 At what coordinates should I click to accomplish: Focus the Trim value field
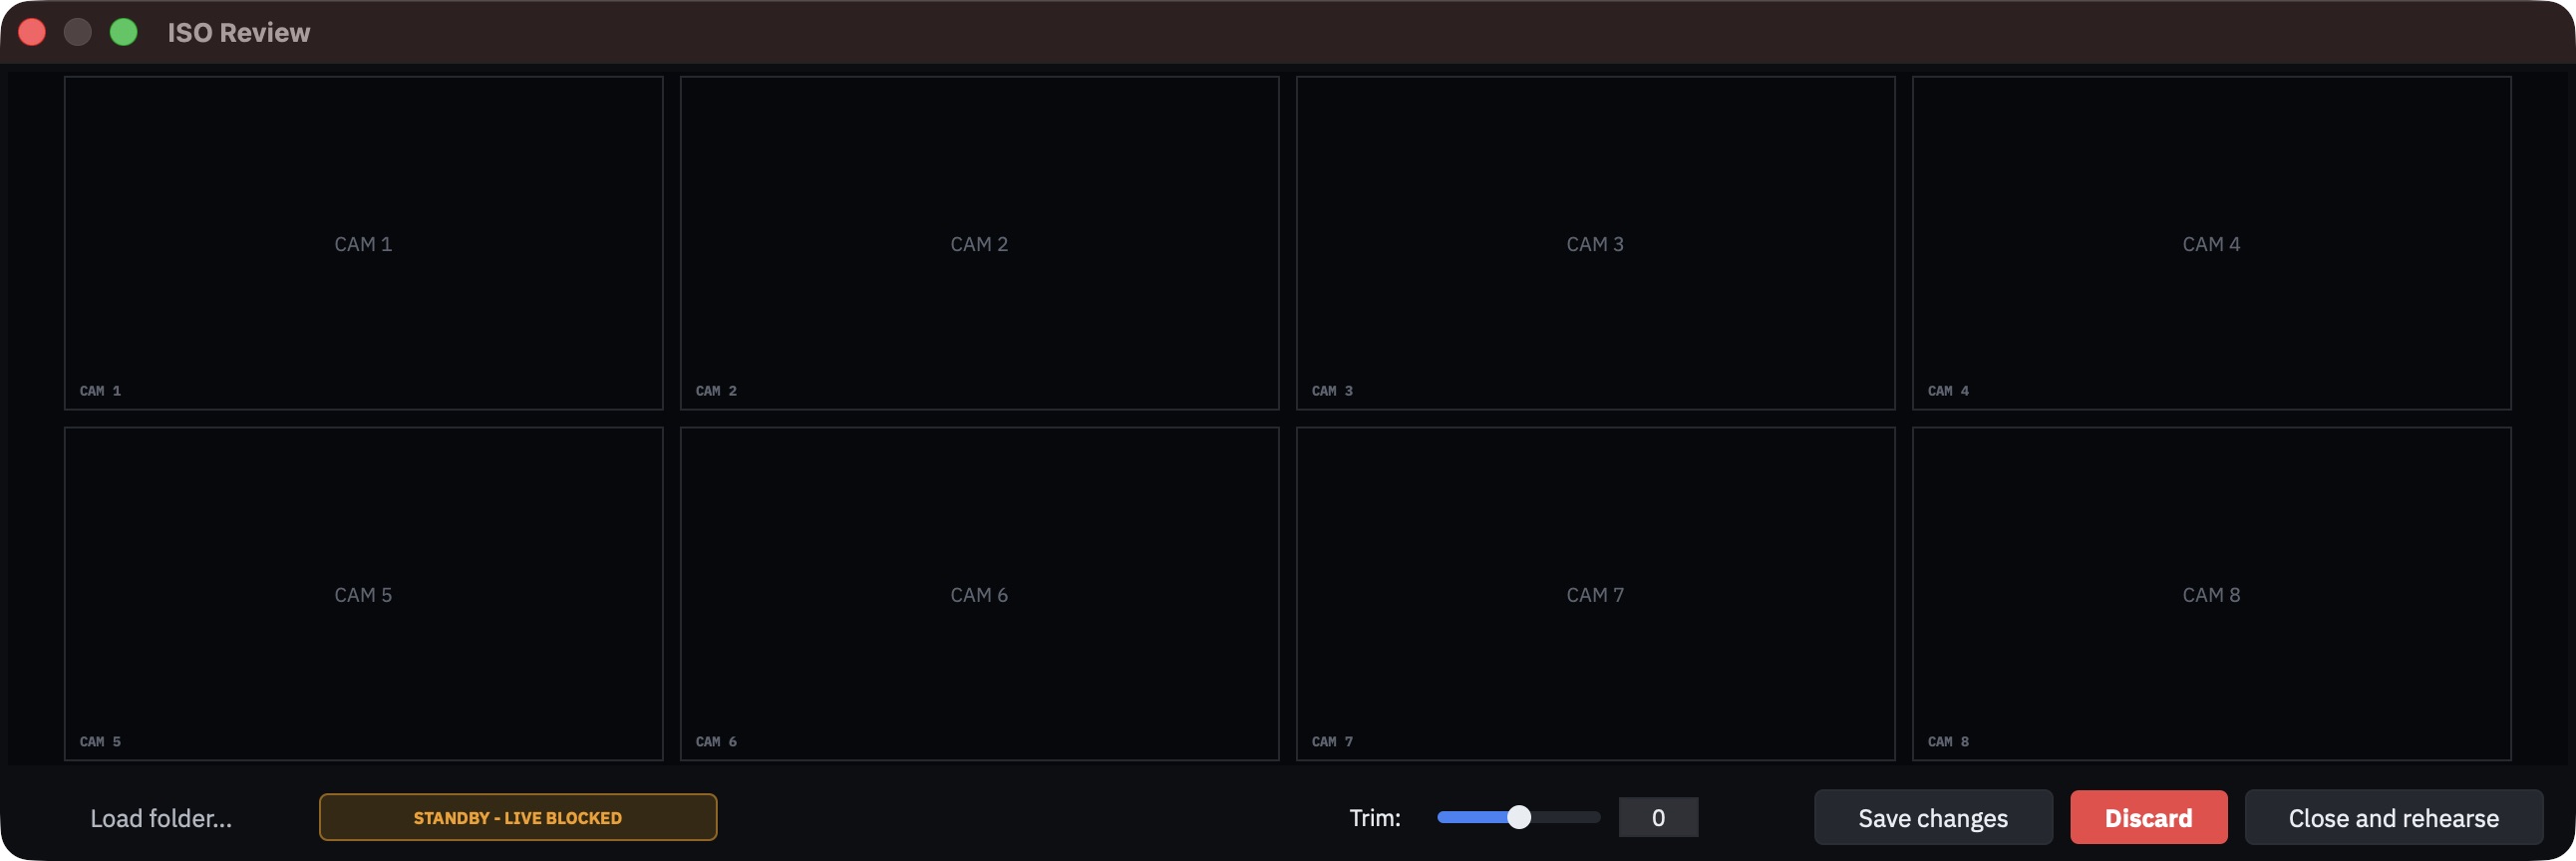[x=1658, y=818]
